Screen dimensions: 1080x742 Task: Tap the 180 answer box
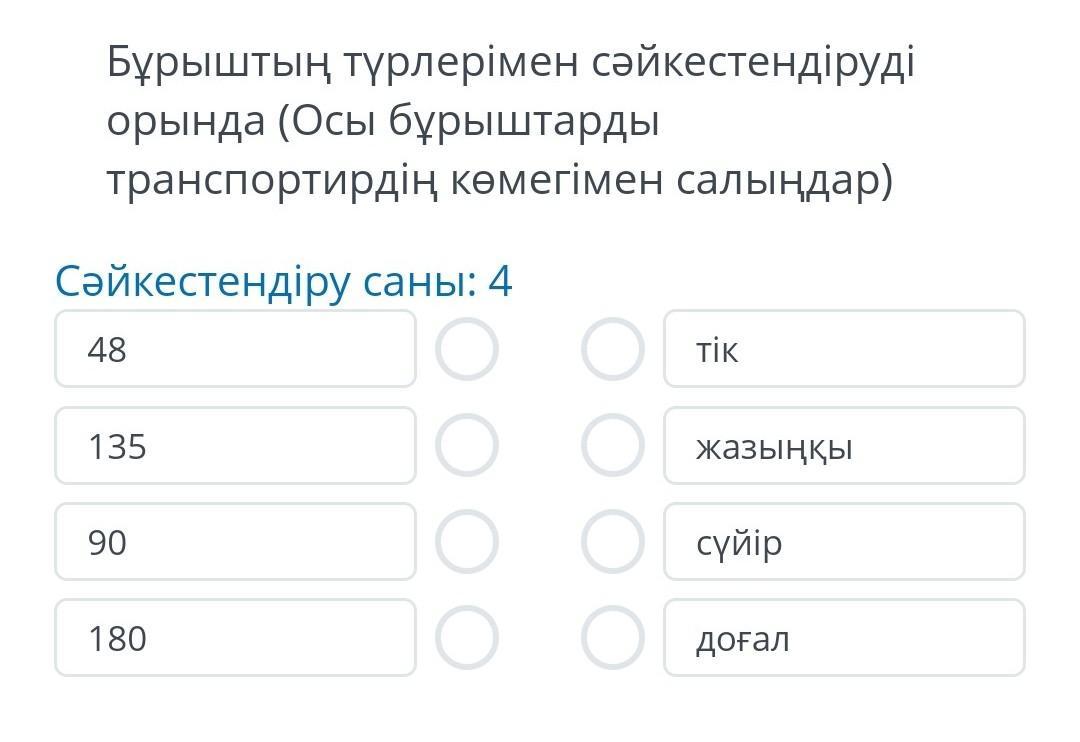235,637
